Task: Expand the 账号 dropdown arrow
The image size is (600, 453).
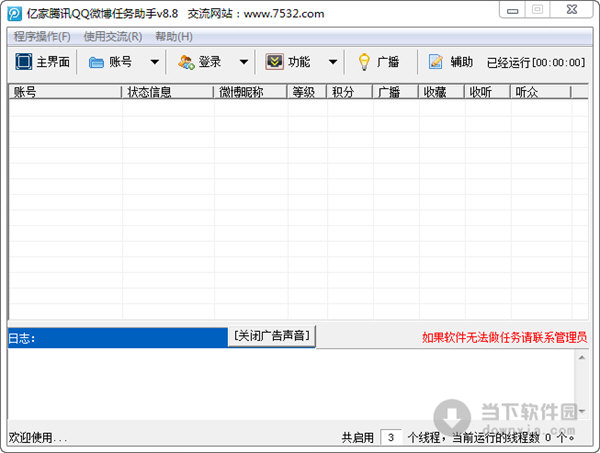Action: pos(154,62)
